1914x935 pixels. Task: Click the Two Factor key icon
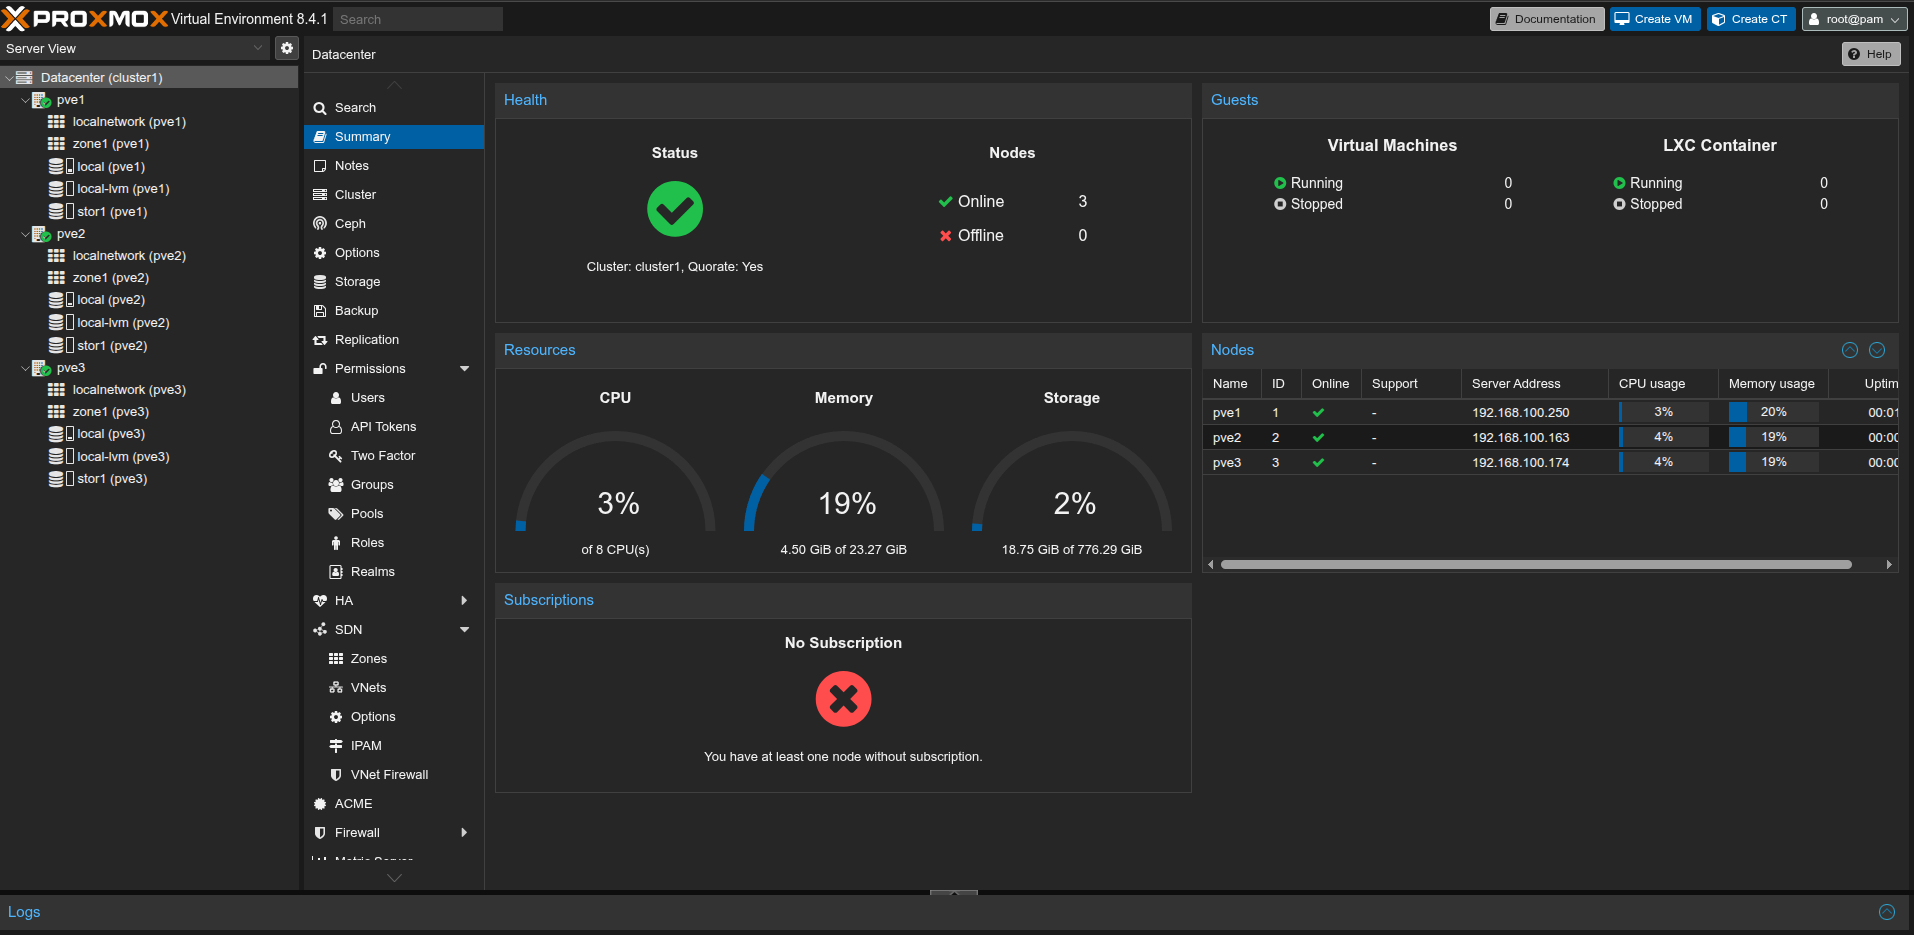(x=336, y=456)
